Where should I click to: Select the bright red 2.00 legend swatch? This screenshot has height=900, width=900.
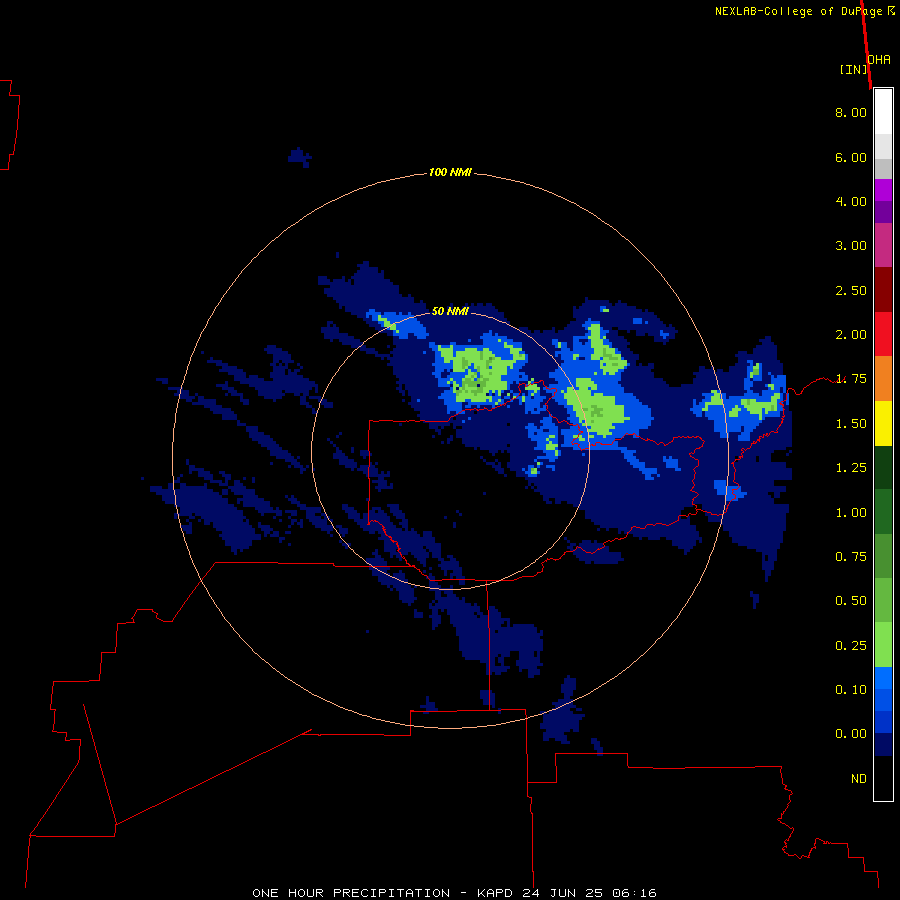tap(883, 334)
